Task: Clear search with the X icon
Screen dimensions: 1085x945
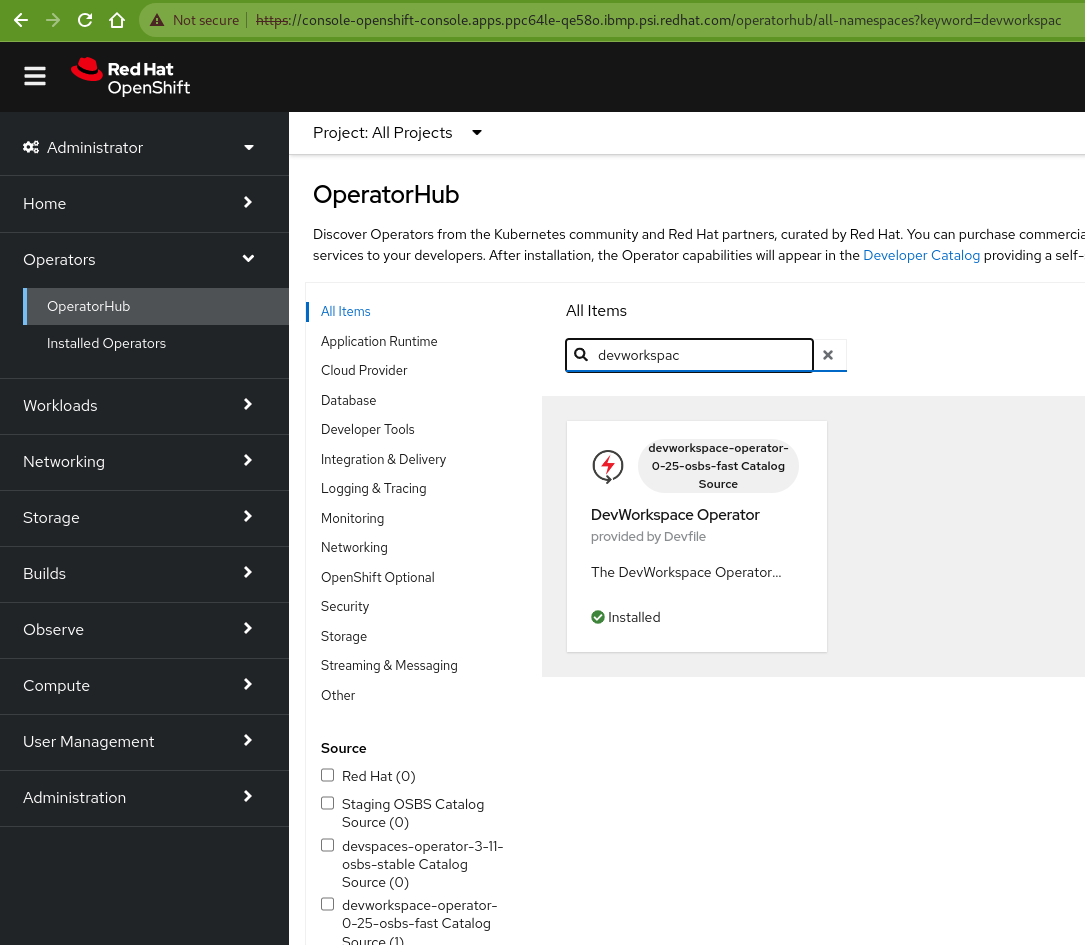Action: (828, 355)
